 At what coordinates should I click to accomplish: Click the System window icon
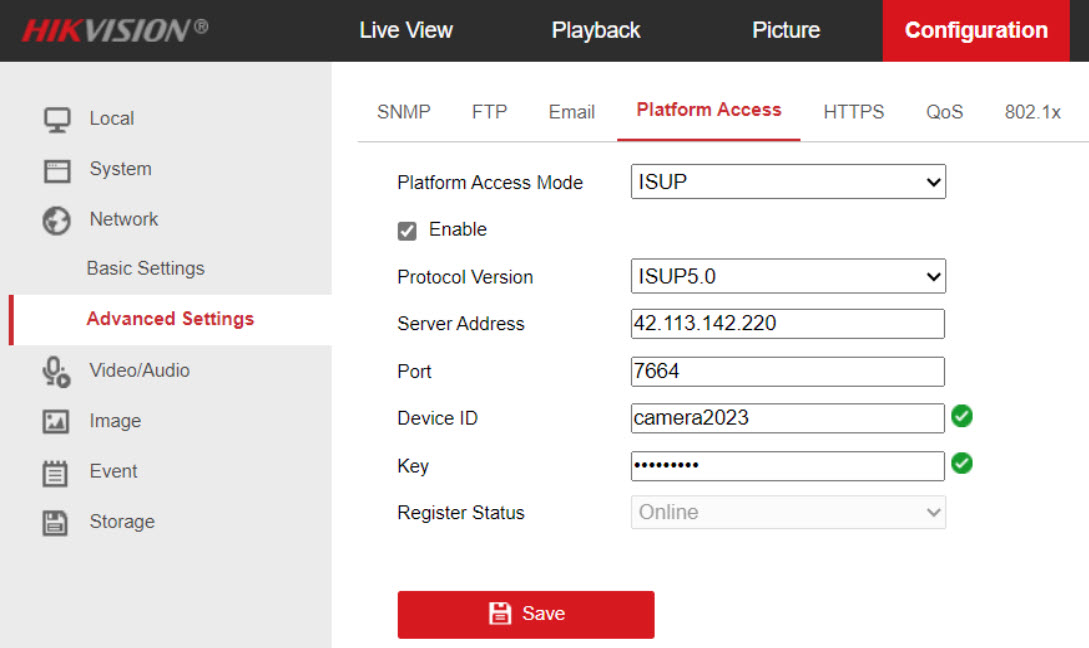pyautogui.click(x=56, y=170)
